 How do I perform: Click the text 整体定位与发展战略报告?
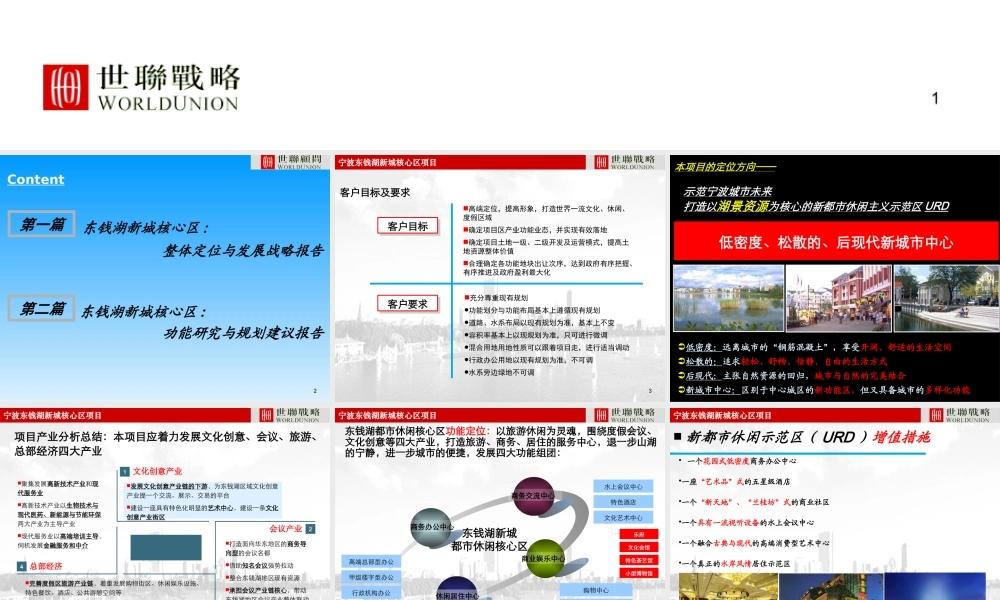pos(242,251)
